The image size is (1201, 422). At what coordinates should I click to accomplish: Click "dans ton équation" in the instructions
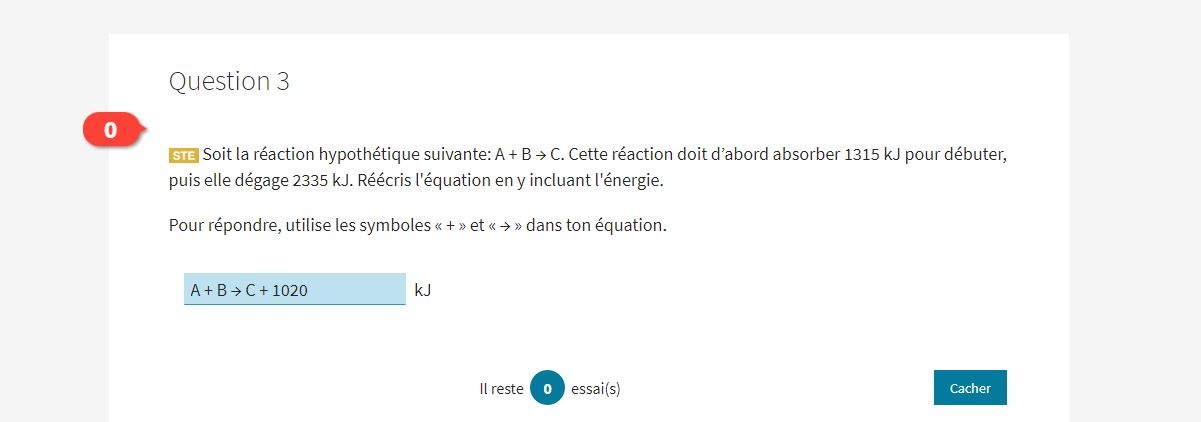[x=596, y=225]
